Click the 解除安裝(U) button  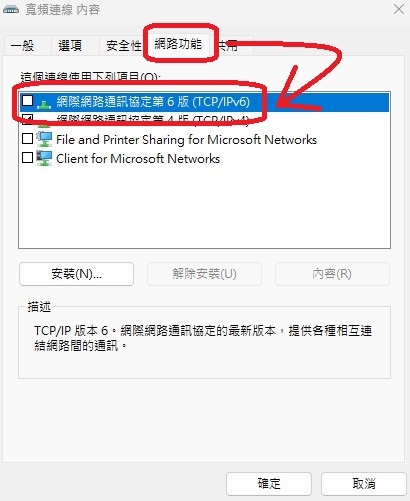tap(204, 274)
